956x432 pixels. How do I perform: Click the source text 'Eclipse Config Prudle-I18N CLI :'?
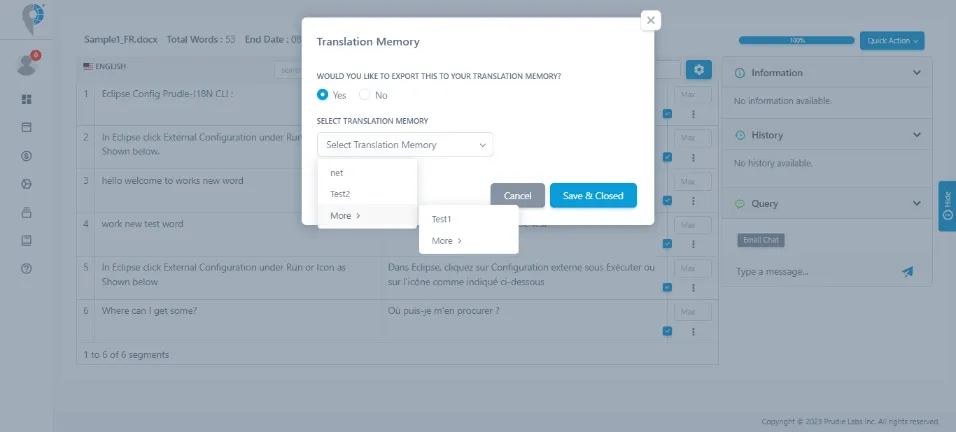coord(168,94)
